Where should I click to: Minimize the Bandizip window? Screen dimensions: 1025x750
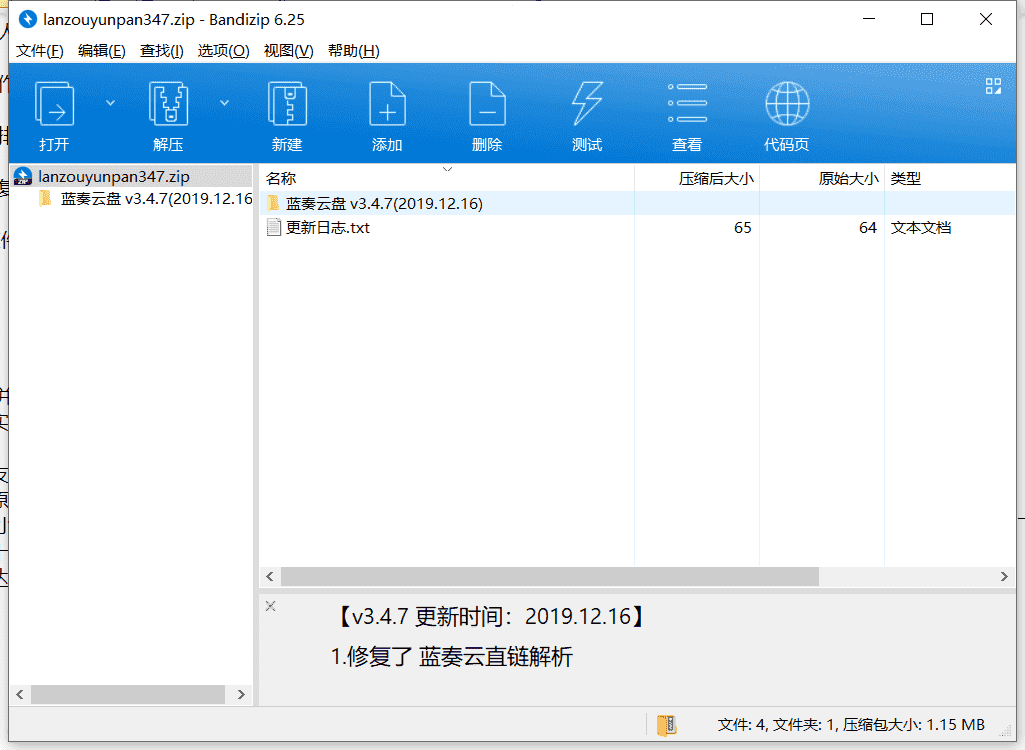click(869, 20)
